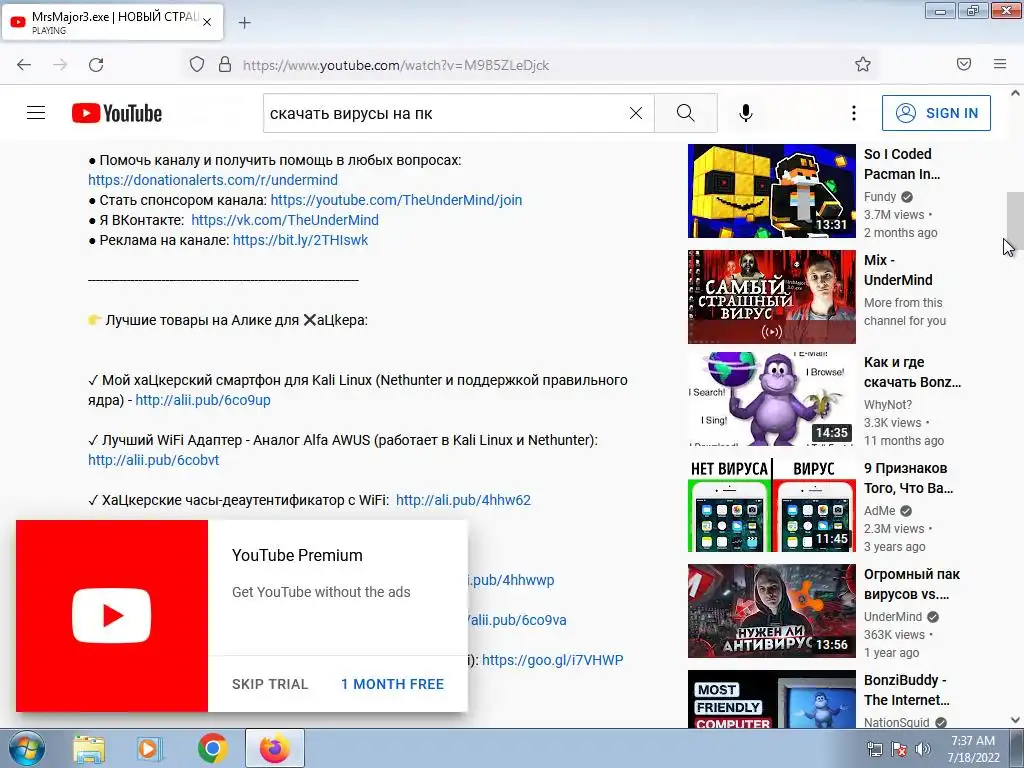
Task: Go to the YouTube home logo
Action: click(117, 113)
